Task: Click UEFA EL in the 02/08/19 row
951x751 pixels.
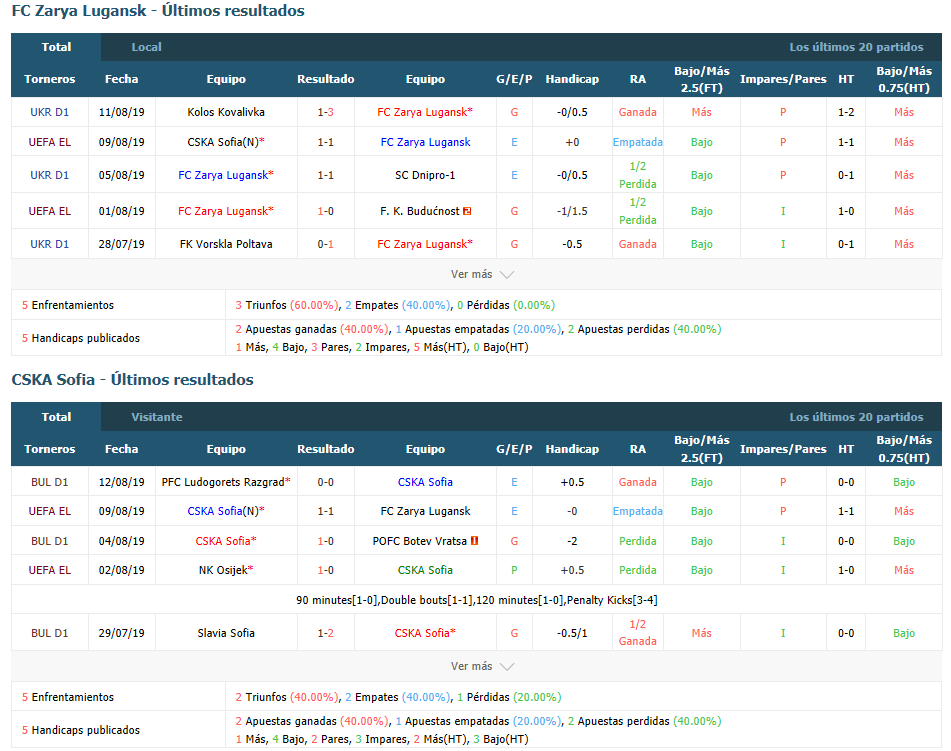Action: (x=50, y=570)
